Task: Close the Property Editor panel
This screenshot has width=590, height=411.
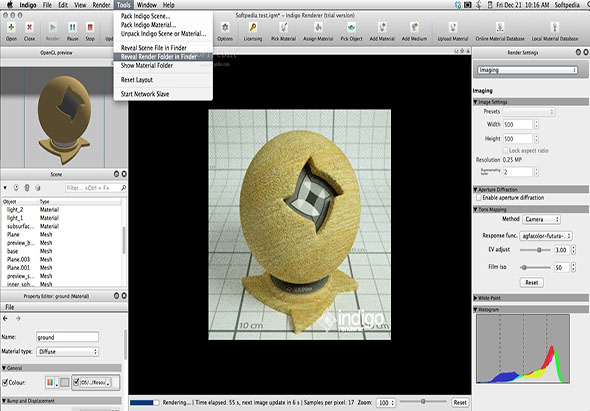Action: coord(124,296)
